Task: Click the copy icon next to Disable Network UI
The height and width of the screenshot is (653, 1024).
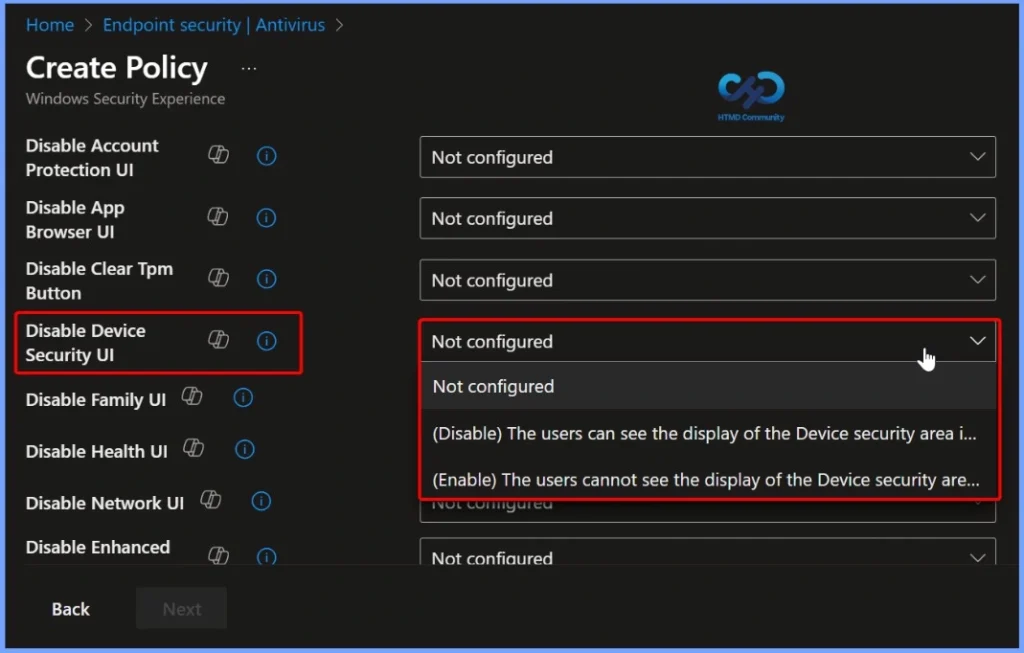Action: tap(211, 501)
